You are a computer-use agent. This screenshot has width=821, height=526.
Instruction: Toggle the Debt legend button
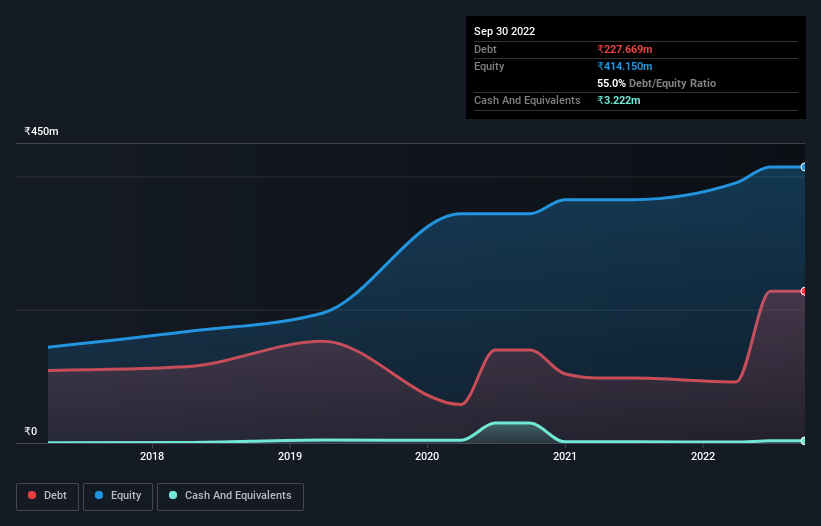[x=48, y=496]
